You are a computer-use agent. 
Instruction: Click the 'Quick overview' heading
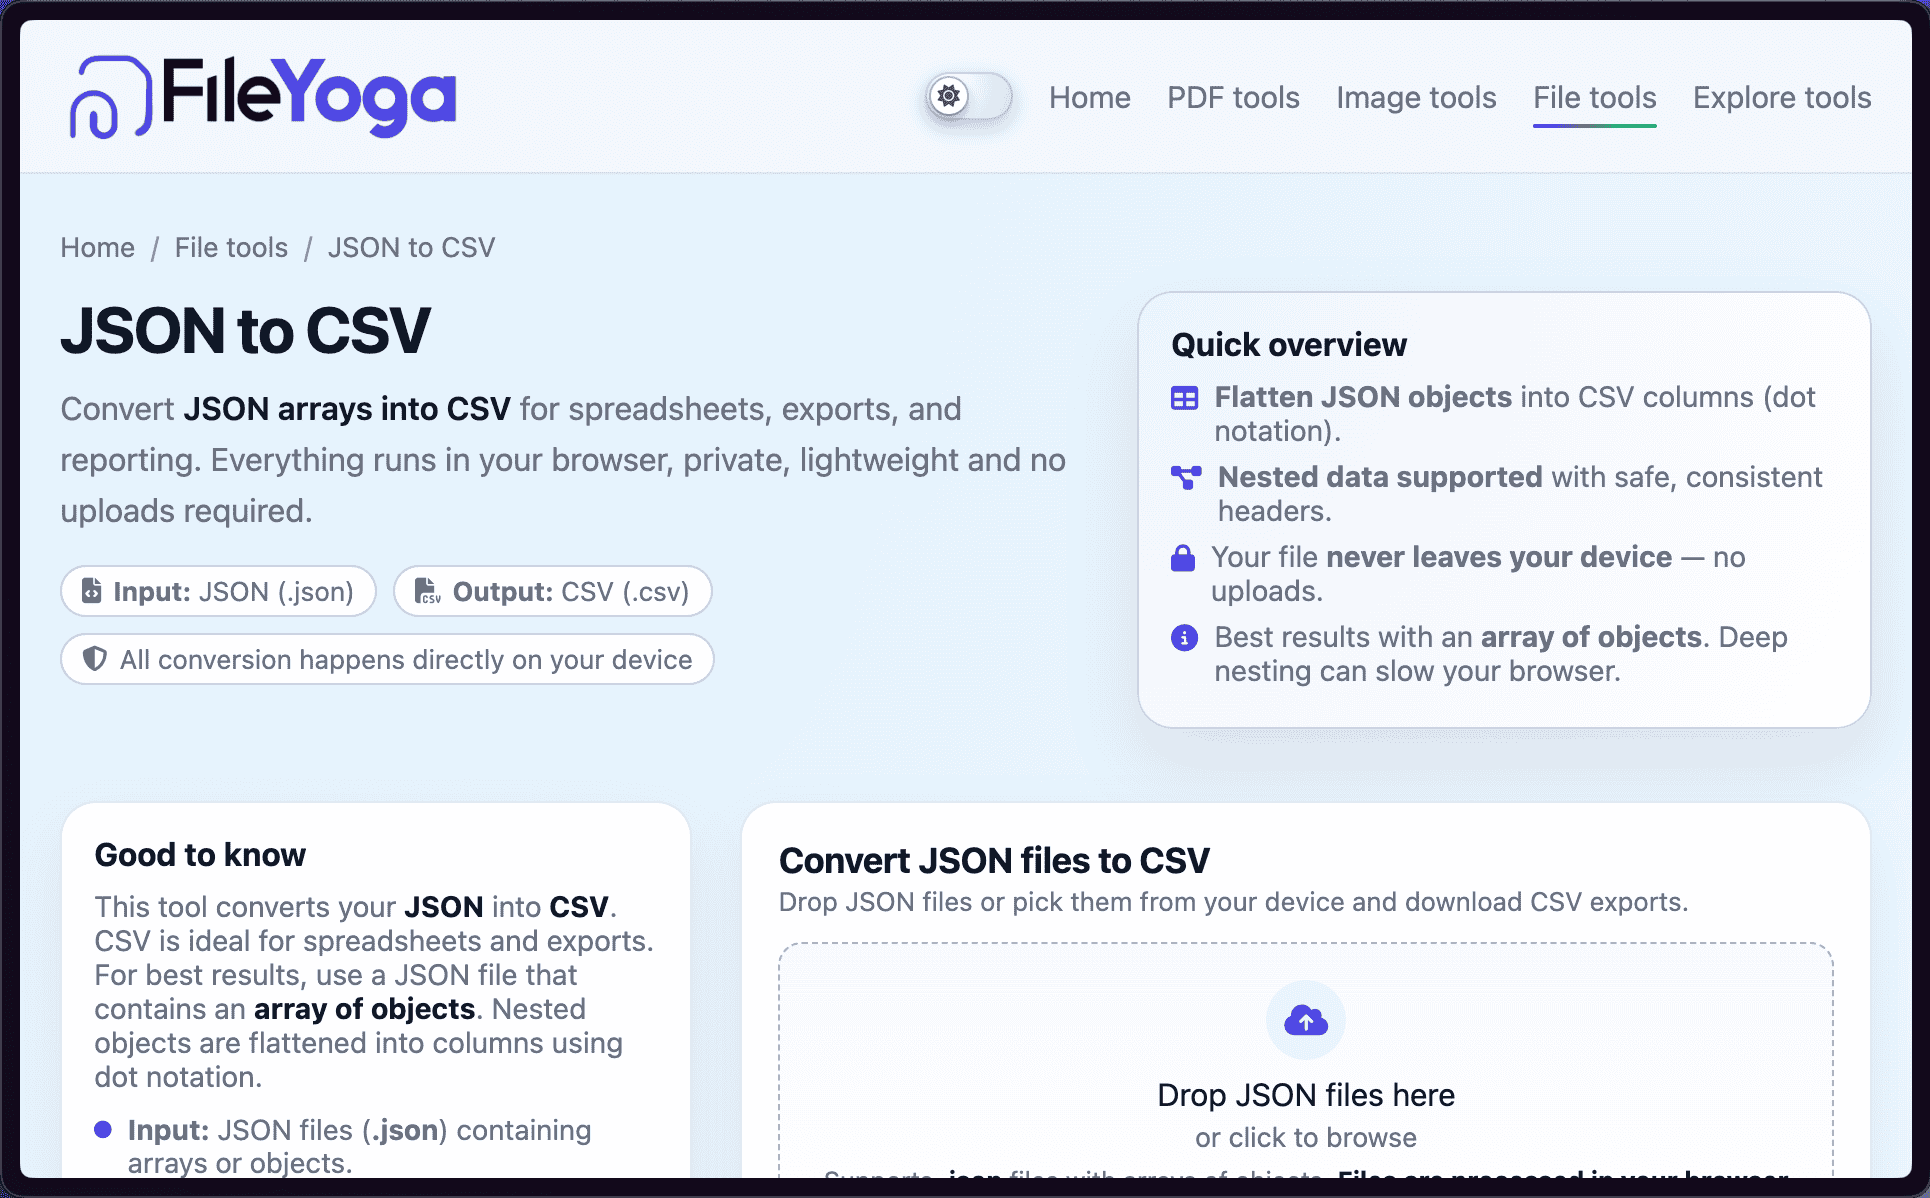coord(1289,344)
